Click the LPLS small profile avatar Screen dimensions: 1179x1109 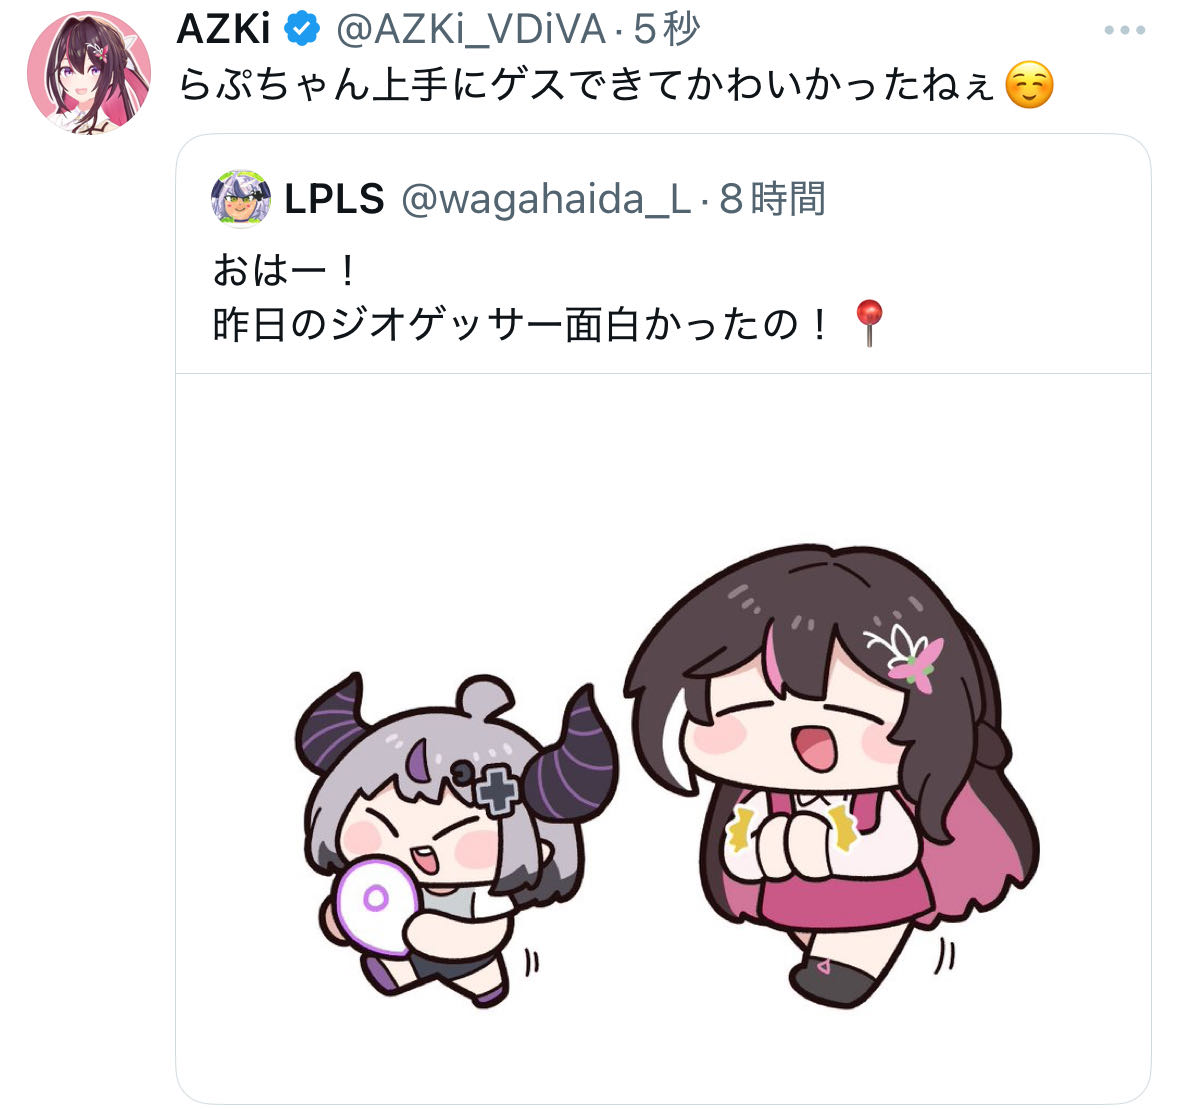coord(241,198)
